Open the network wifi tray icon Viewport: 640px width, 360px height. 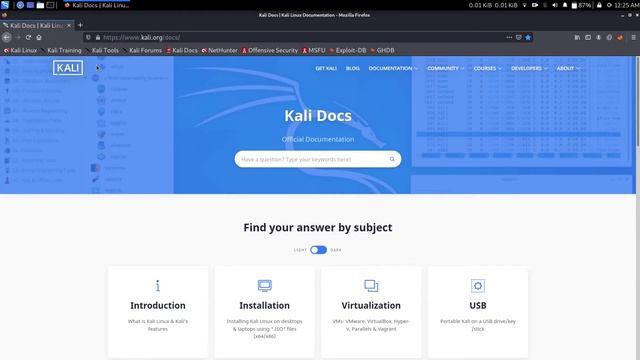[524, 5]
